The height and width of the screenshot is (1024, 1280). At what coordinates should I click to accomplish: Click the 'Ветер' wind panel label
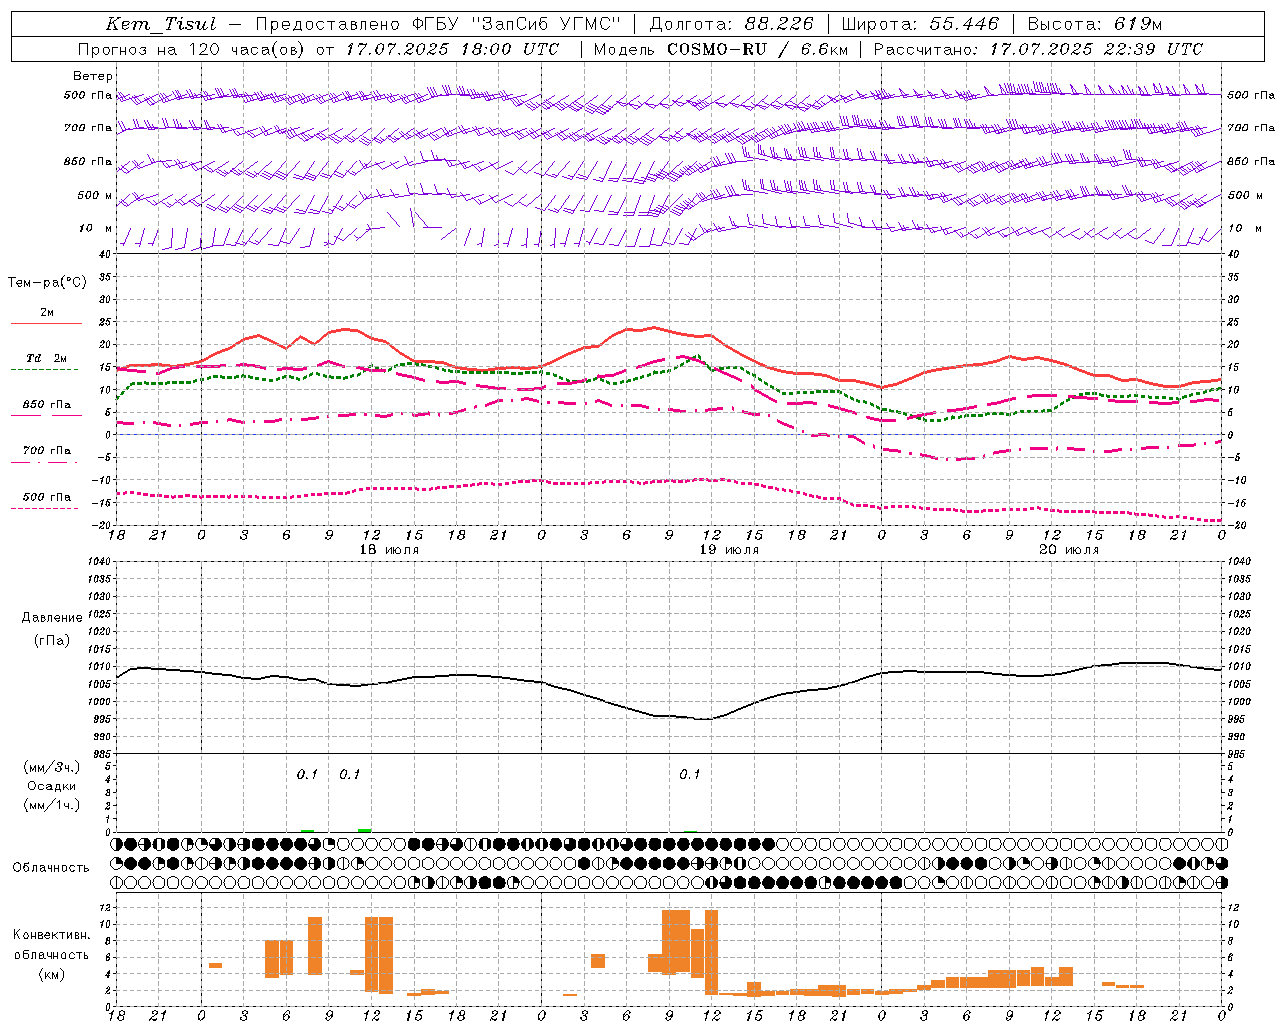[93, 76]
